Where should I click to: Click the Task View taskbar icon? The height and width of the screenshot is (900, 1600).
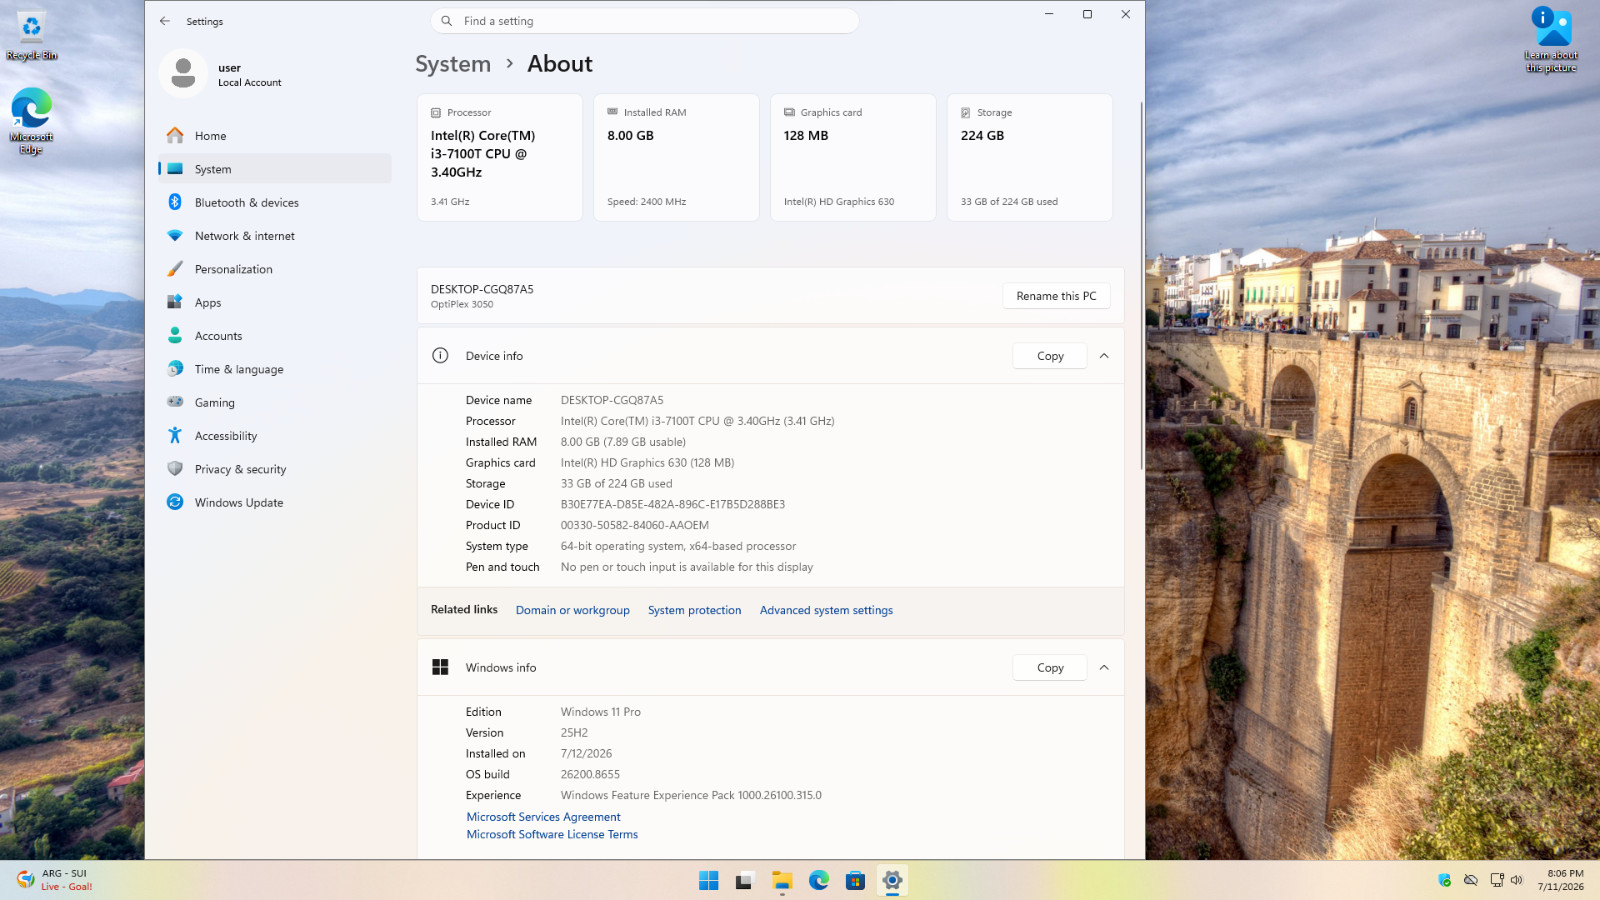point(745,881)
